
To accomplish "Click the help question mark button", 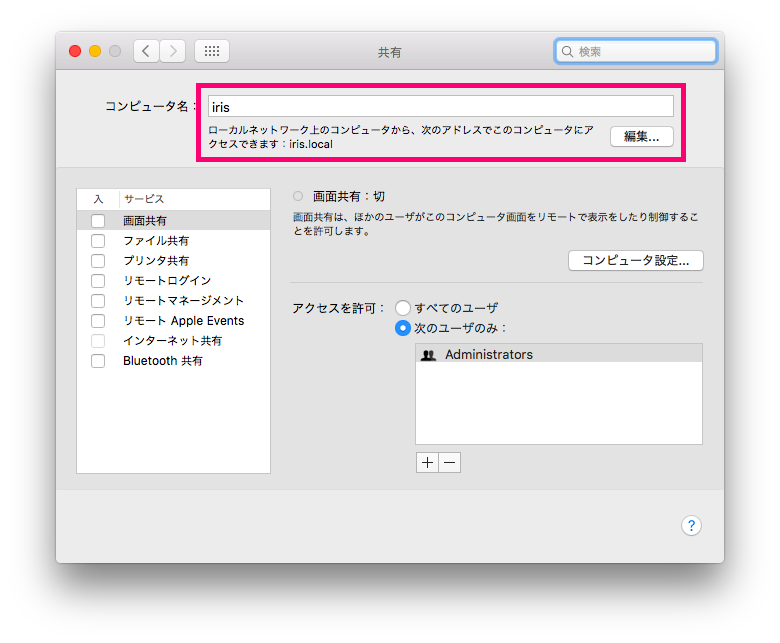I will click(x=691, y=526).
